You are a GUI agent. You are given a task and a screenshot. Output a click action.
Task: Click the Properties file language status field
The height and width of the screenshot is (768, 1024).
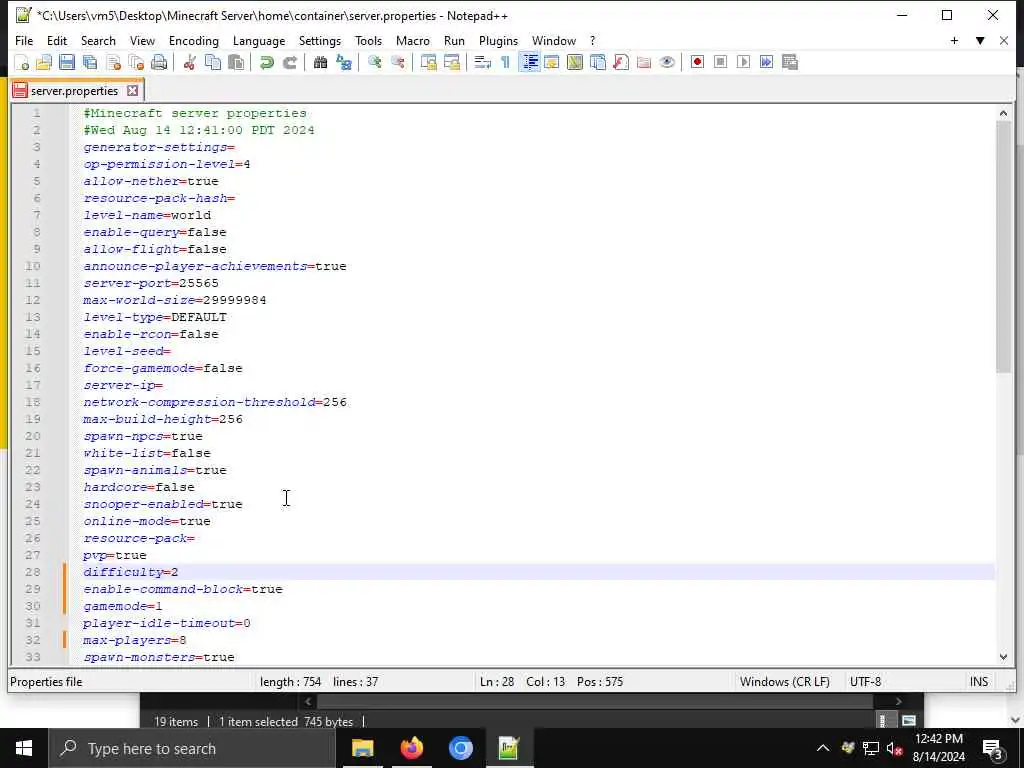point(46,682)
